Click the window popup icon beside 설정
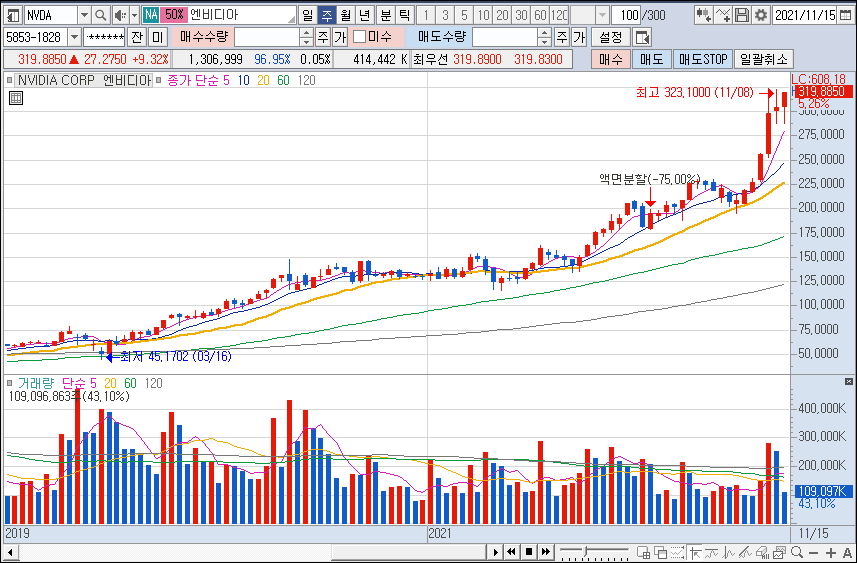Viewport: 857px width, 563px height. tap(642, 37)
